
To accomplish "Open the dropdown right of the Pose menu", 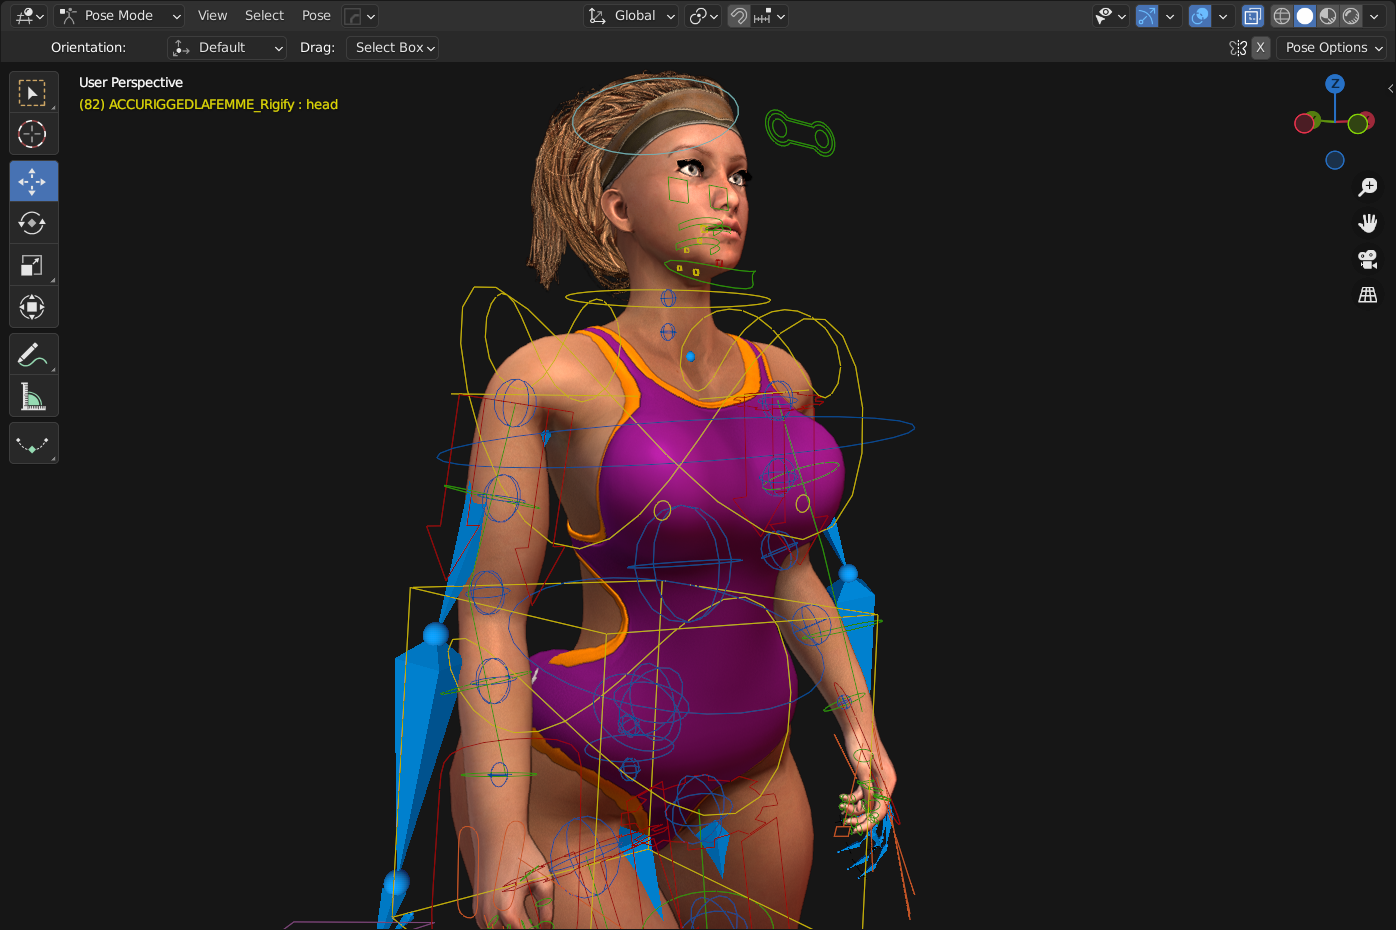I will (360, 16).
